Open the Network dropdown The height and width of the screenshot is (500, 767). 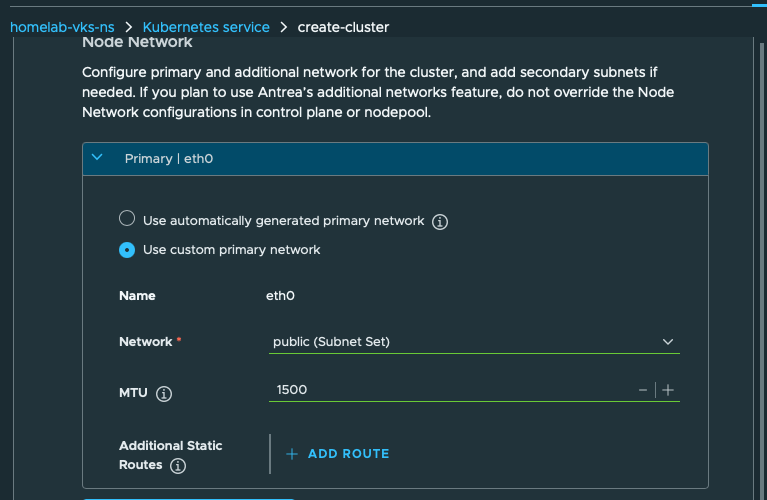click(x=474, y=341)
